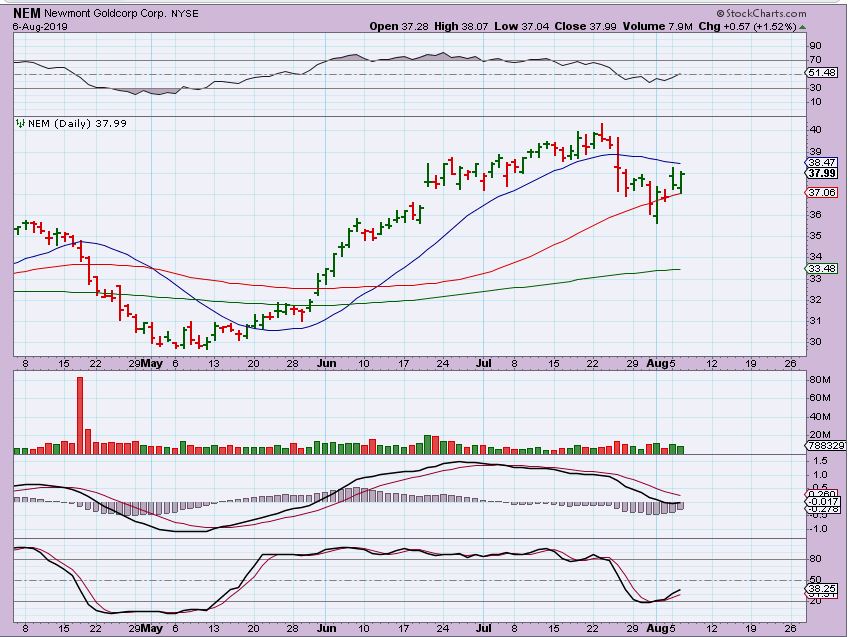
Task: Click the Jul label on bottom date axis
Action: pyautogui.click(x=484, y=628)
